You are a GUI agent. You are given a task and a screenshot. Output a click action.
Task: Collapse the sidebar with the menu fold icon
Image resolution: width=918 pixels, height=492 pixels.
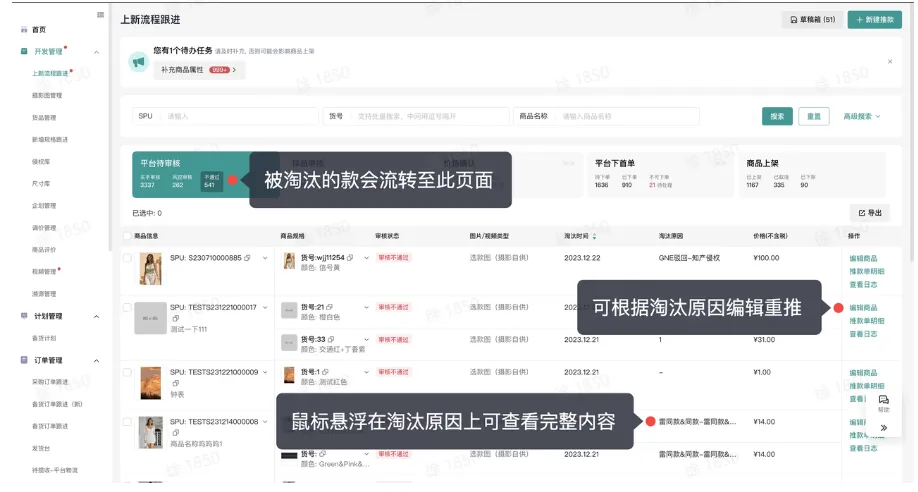coord(100,15)
